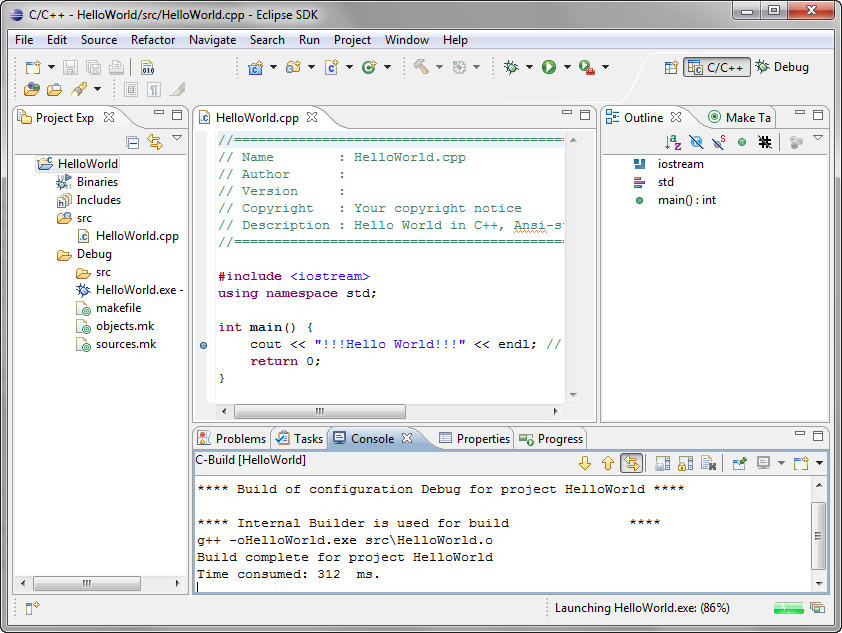Toggle hiding fields in the Outline view
The image size is (842, 633).
tap(695, 141)
